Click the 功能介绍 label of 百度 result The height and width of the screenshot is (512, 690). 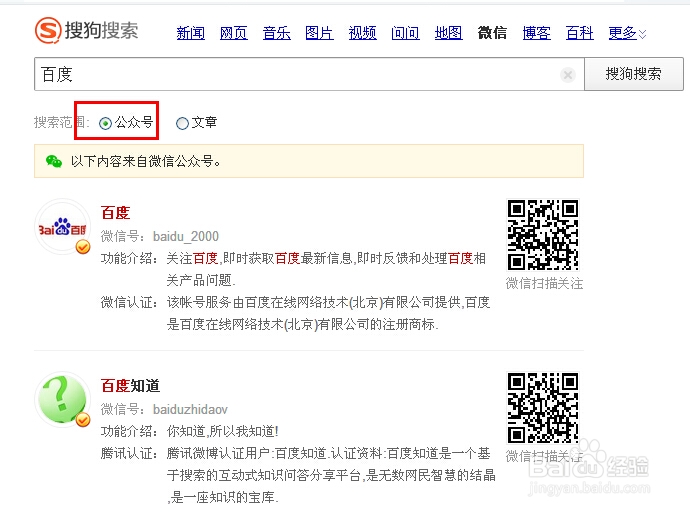click(129, 258)
